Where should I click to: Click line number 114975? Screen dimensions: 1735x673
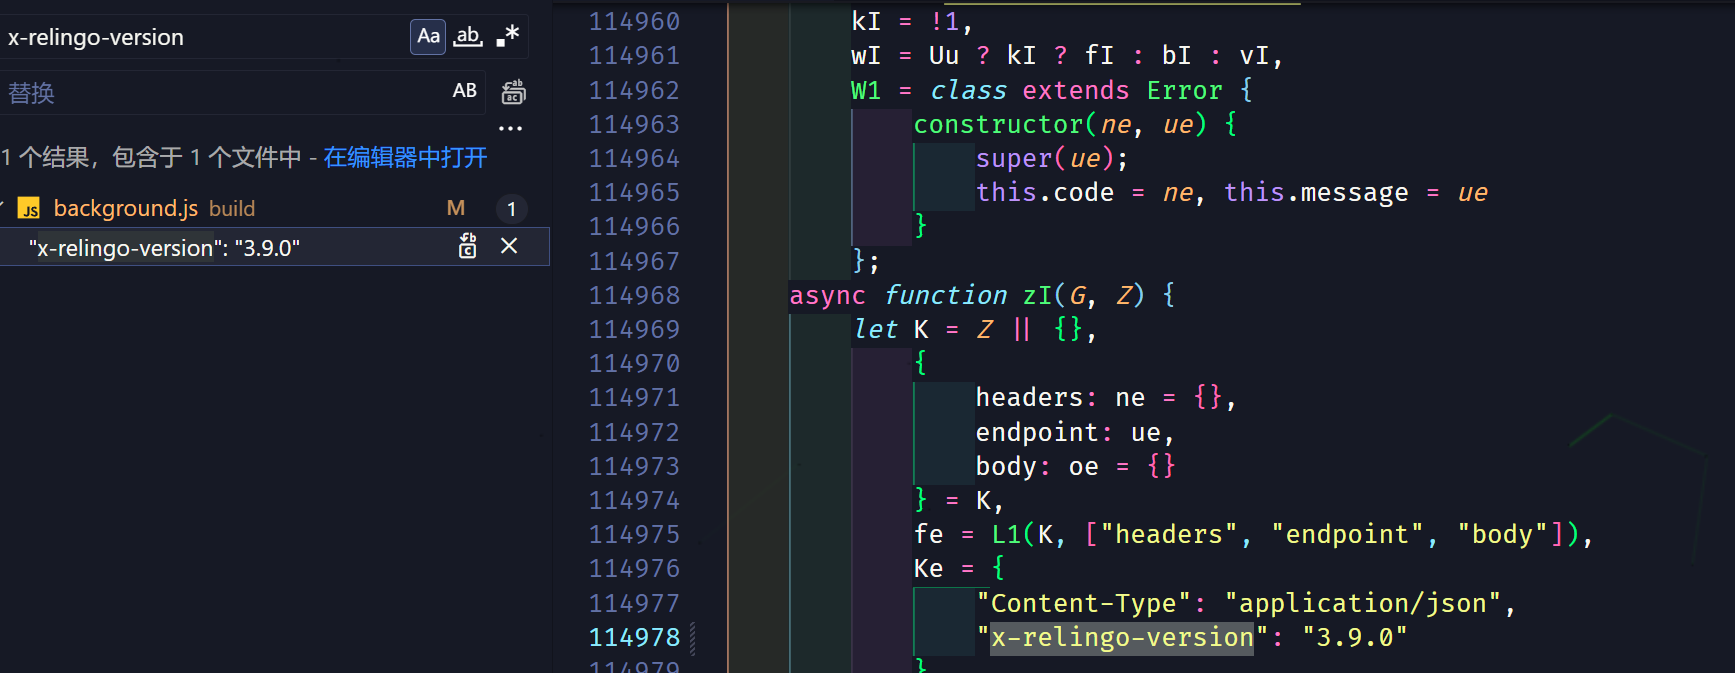(634, 534)
